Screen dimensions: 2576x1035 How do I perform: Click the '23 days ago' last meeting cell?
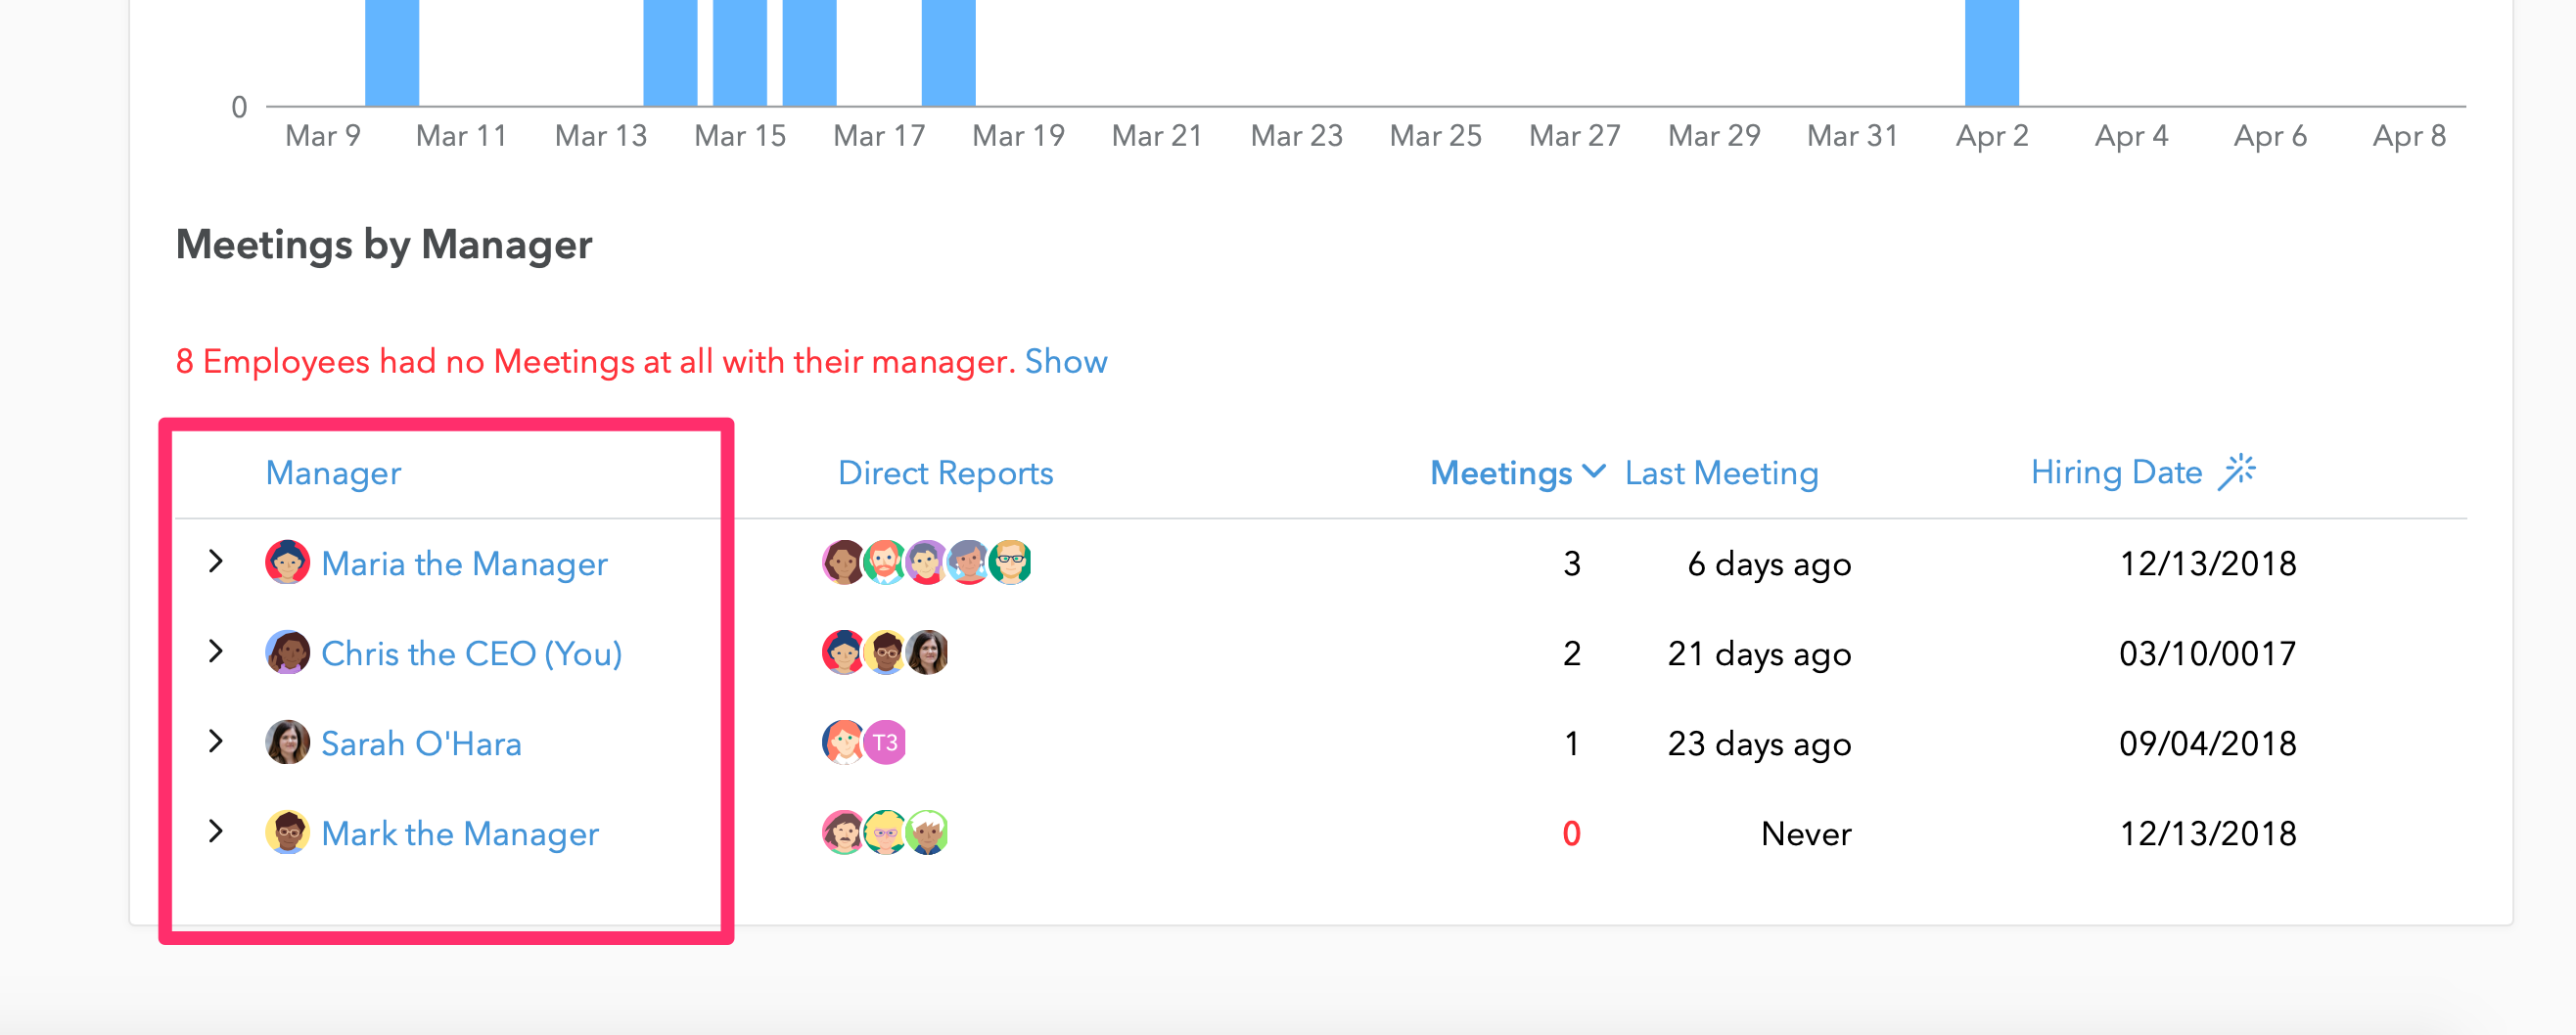point(1759,744)
